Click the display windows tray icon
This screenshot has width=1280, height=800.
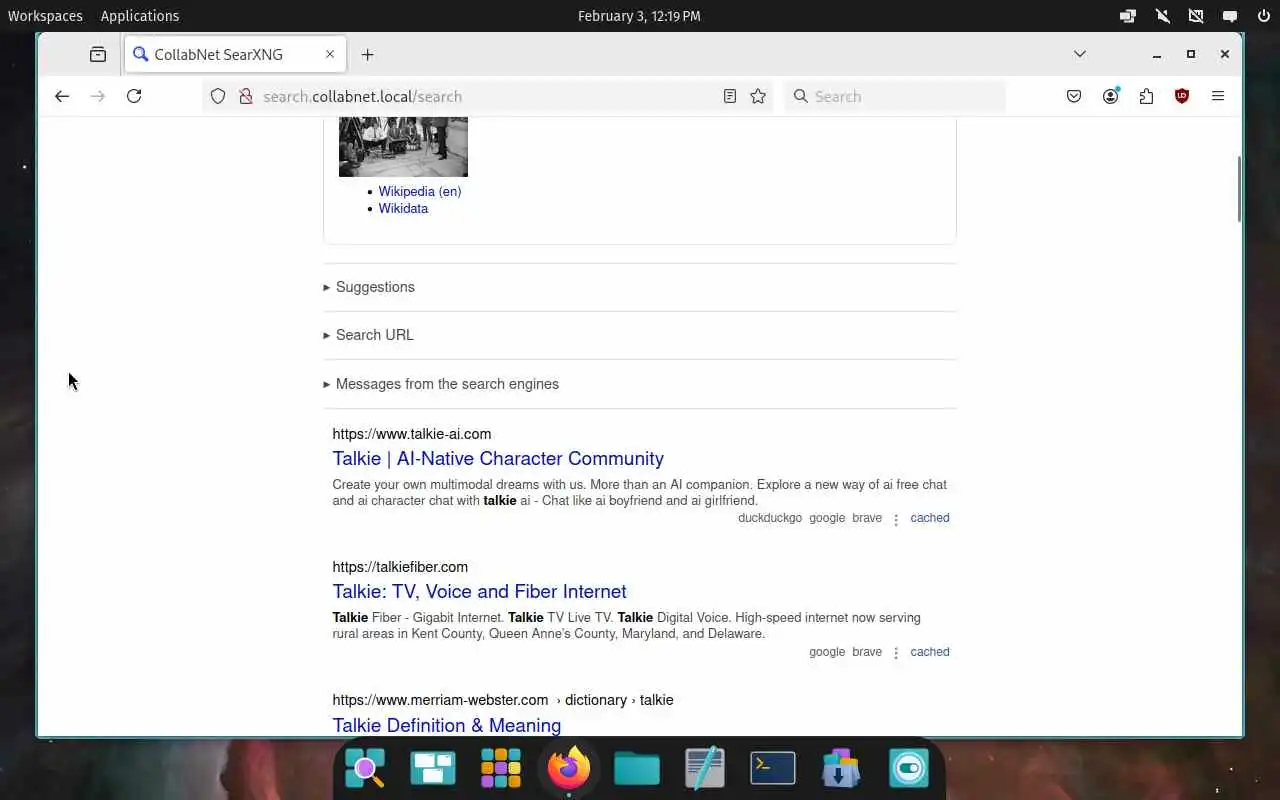coord(1128,16)
